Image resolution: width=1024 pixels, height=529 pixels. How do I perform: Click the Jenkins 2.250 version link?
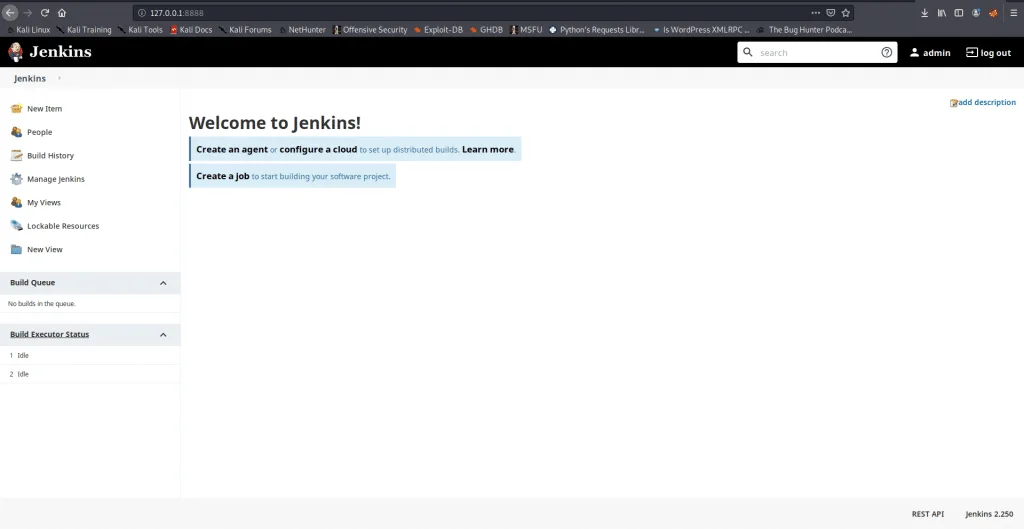coord(989,514)
